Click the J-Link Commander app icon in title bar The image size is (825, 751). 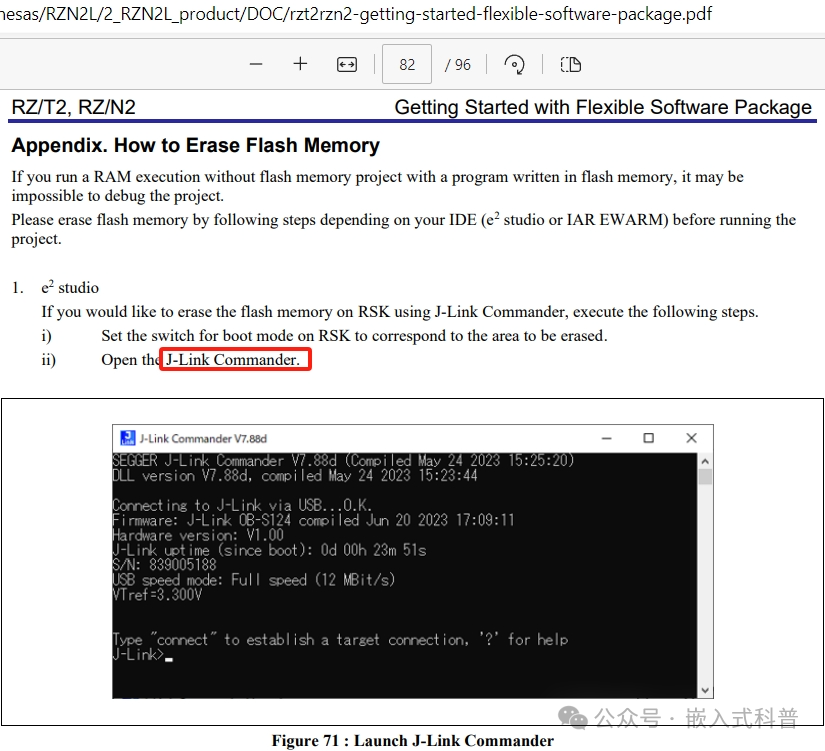coord(127,438)
